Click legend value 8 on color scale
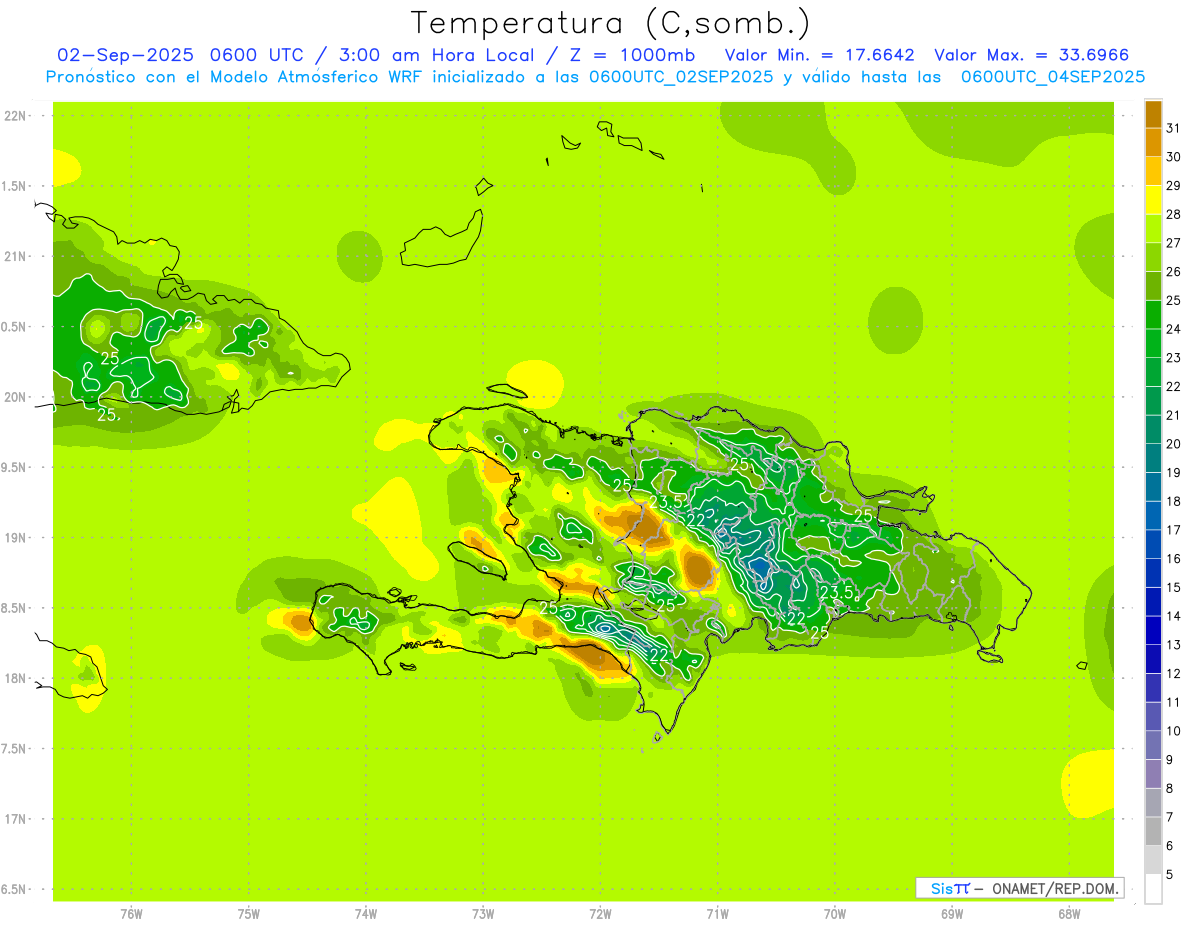 pos(1170,789)
